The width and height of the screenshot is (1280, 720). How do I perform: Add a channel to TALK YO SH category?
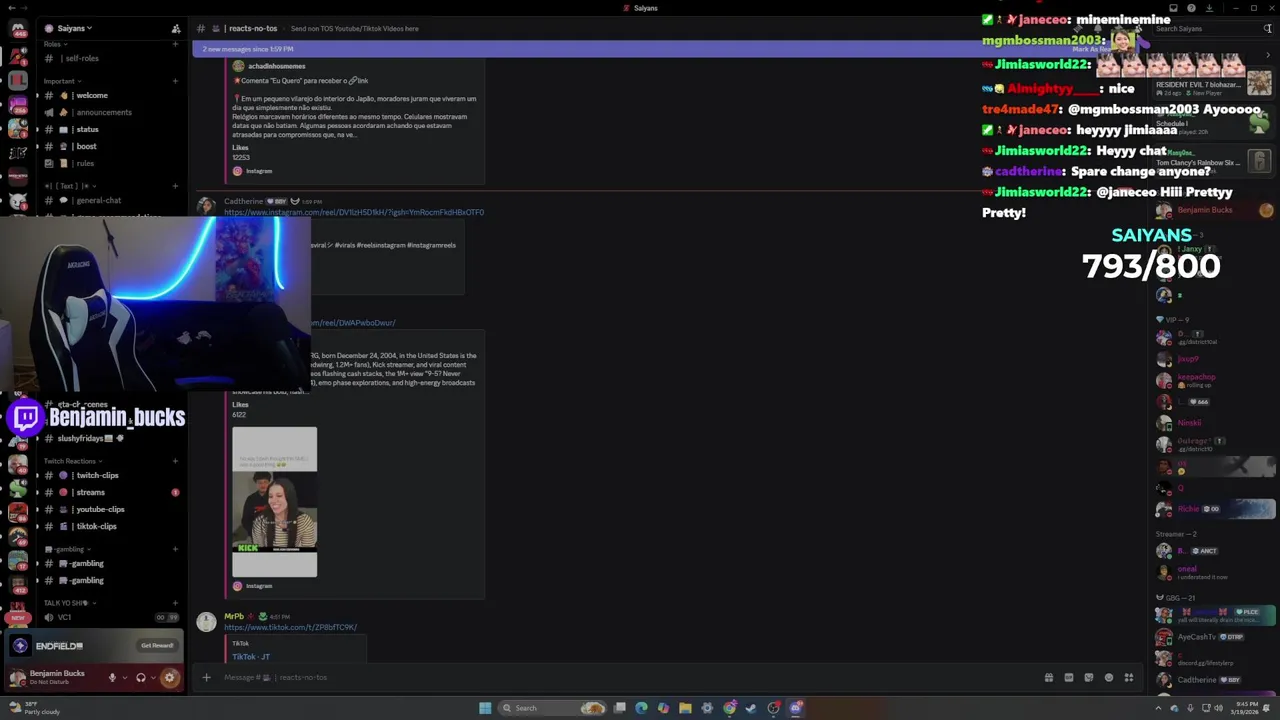pos(175,603)
